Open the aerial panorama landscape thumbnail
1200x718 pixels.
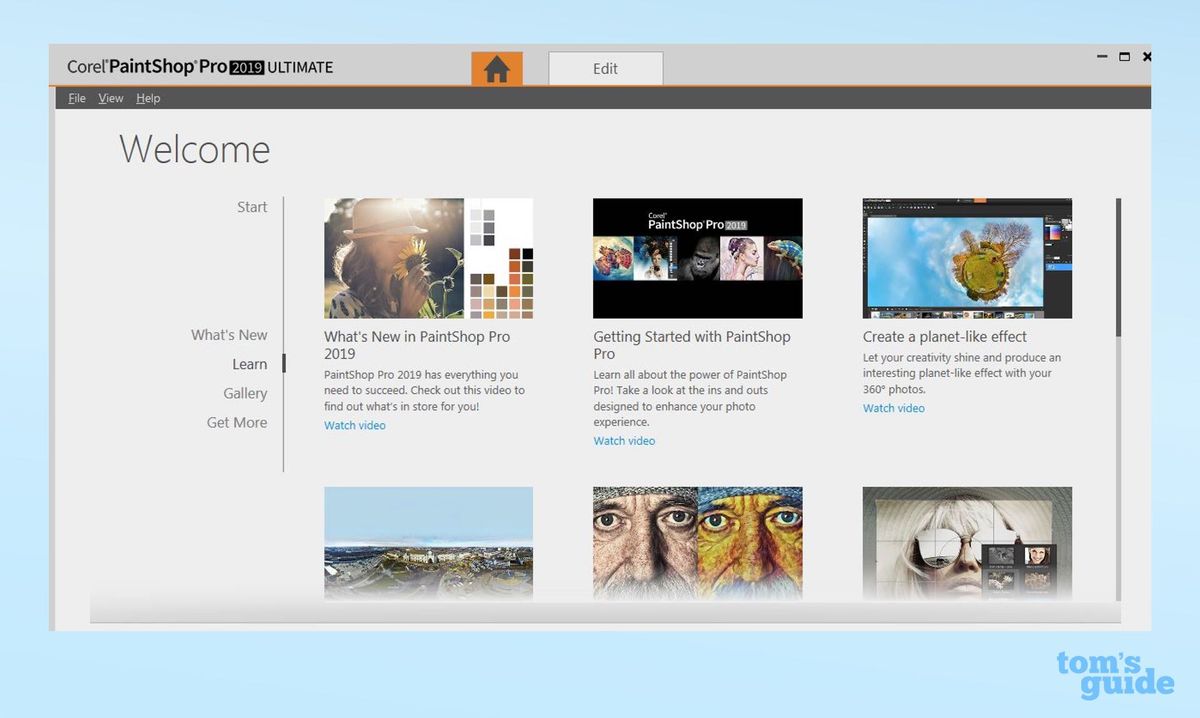coord(428,543)
